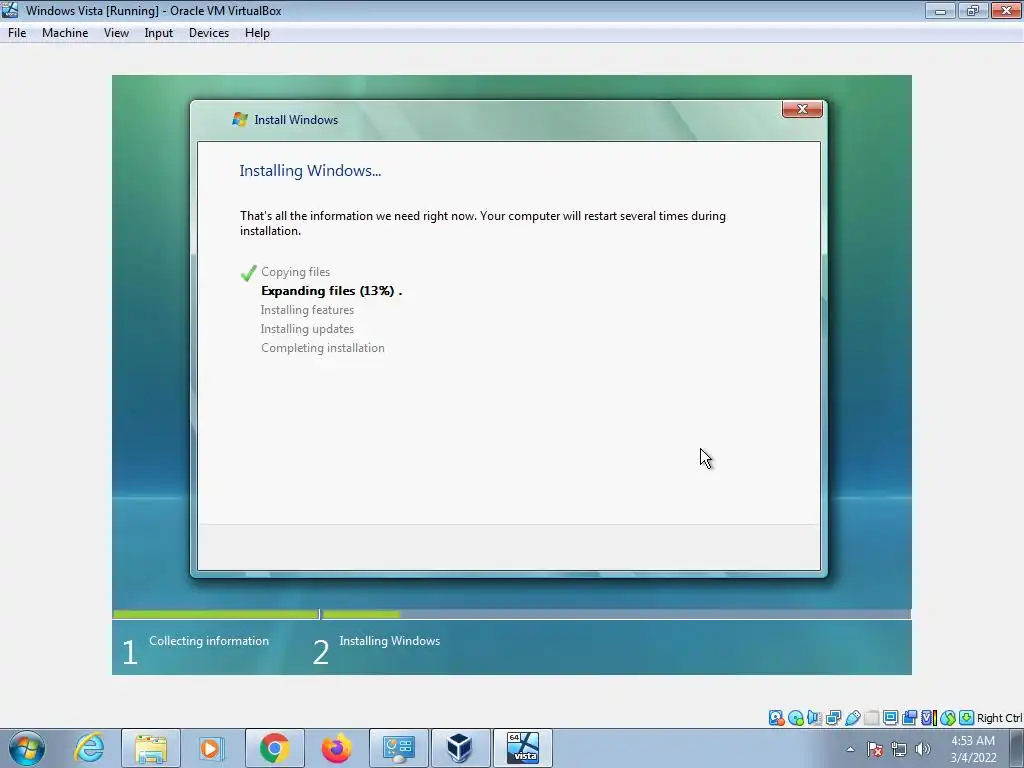Click the network tray icon

point(899,749)
